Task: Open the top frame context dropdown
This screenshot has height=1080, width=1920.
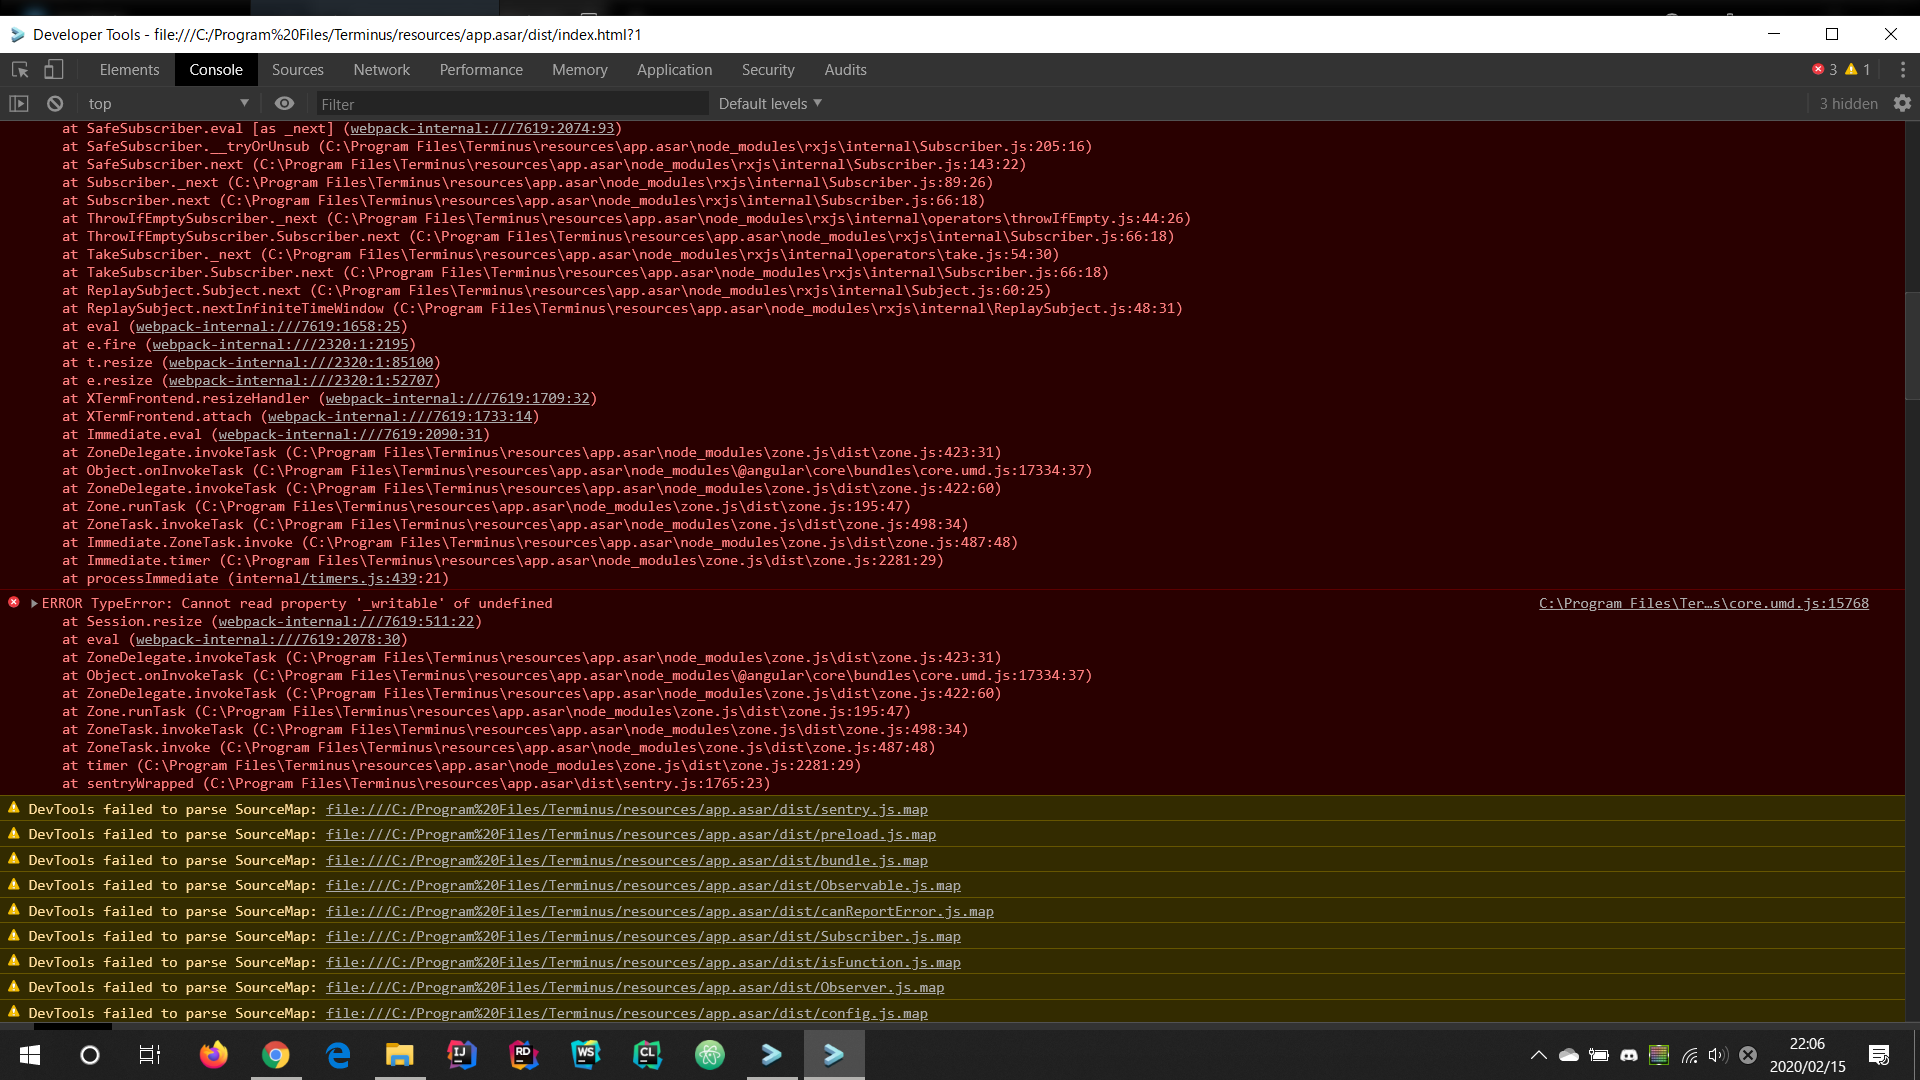Action: pos(167,103)
